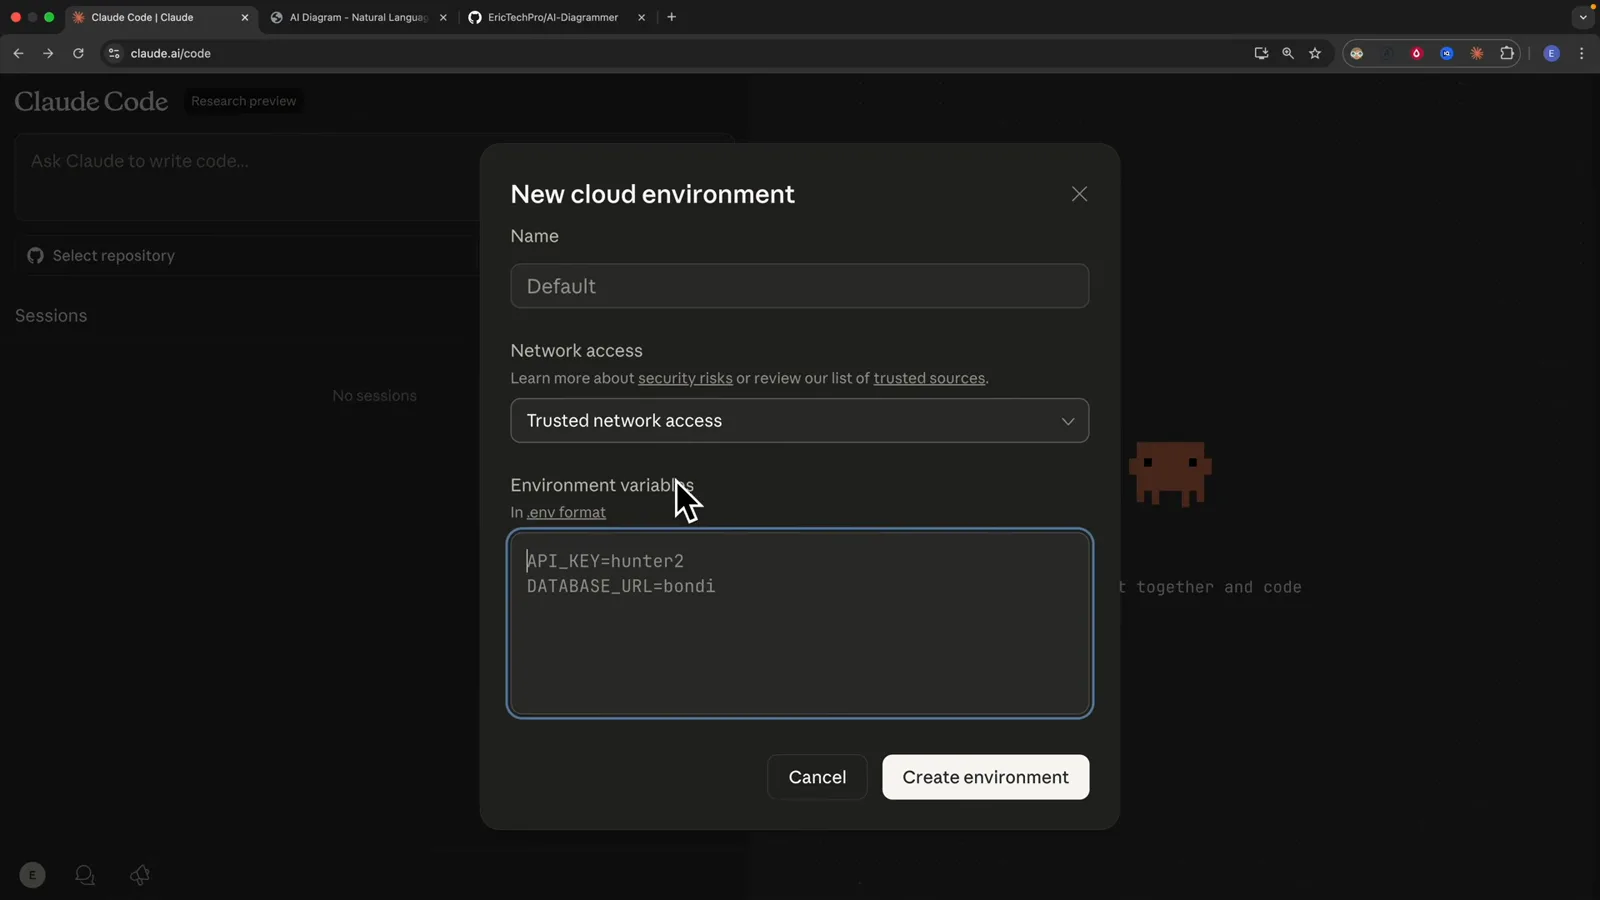Click the Claude Code logo heading

coord(91,101)
